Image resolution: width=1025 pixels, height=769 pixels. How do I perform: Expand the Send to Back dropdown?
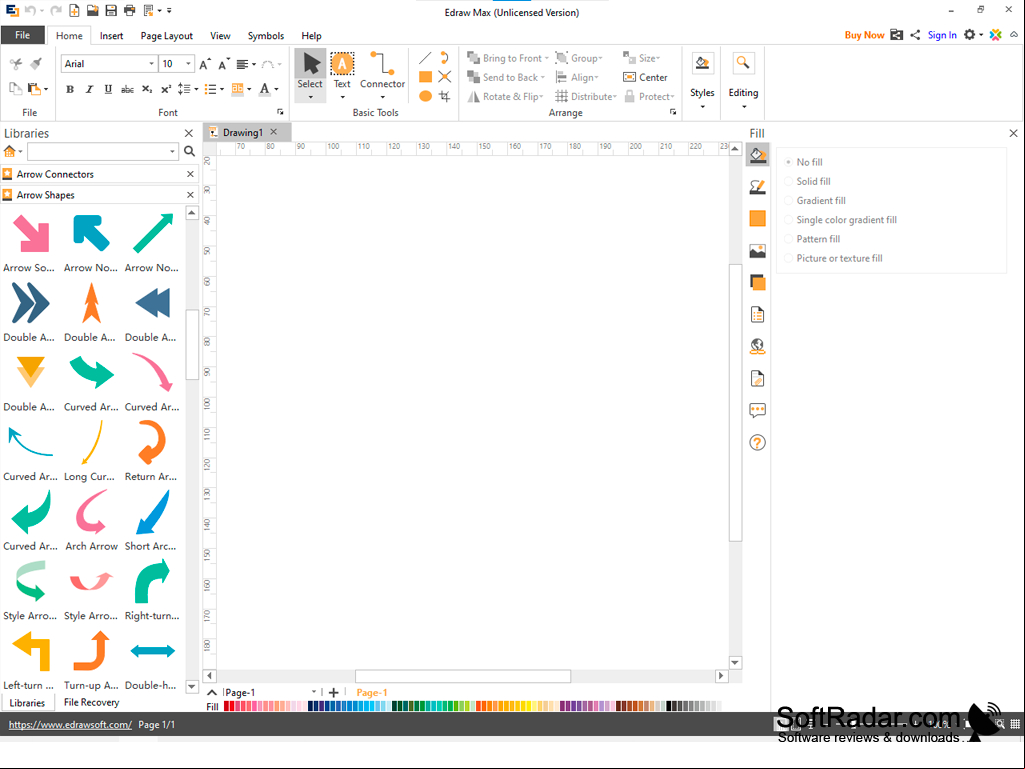[x=543, y=77]
